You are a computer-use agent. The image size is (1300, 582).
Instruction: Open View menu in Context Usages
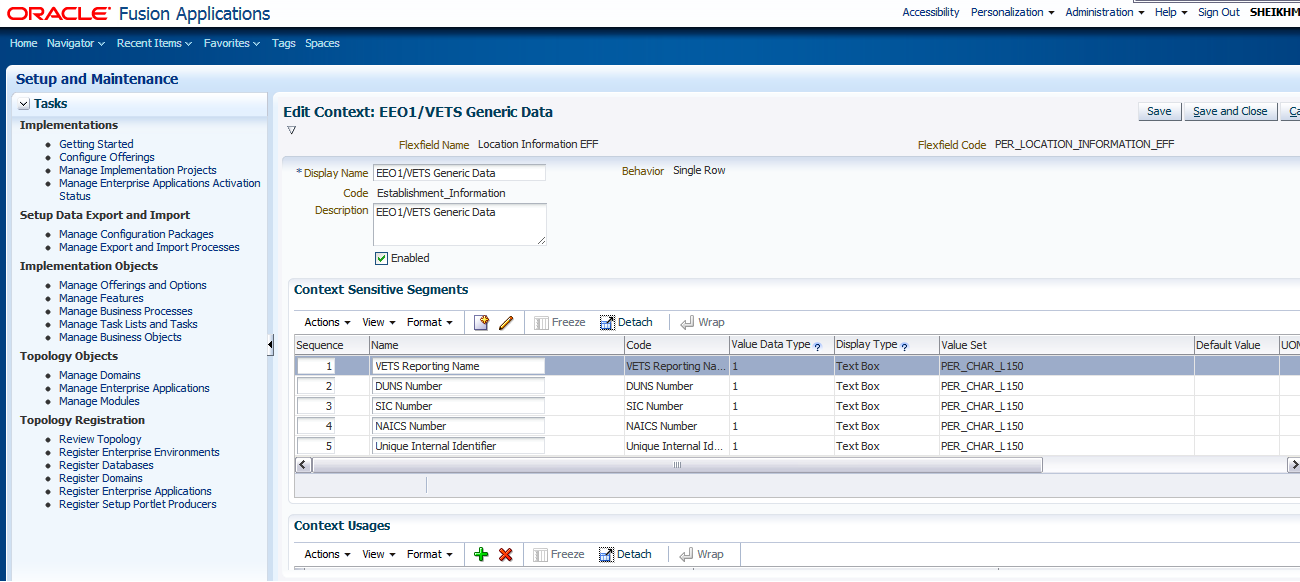[379, 554]
